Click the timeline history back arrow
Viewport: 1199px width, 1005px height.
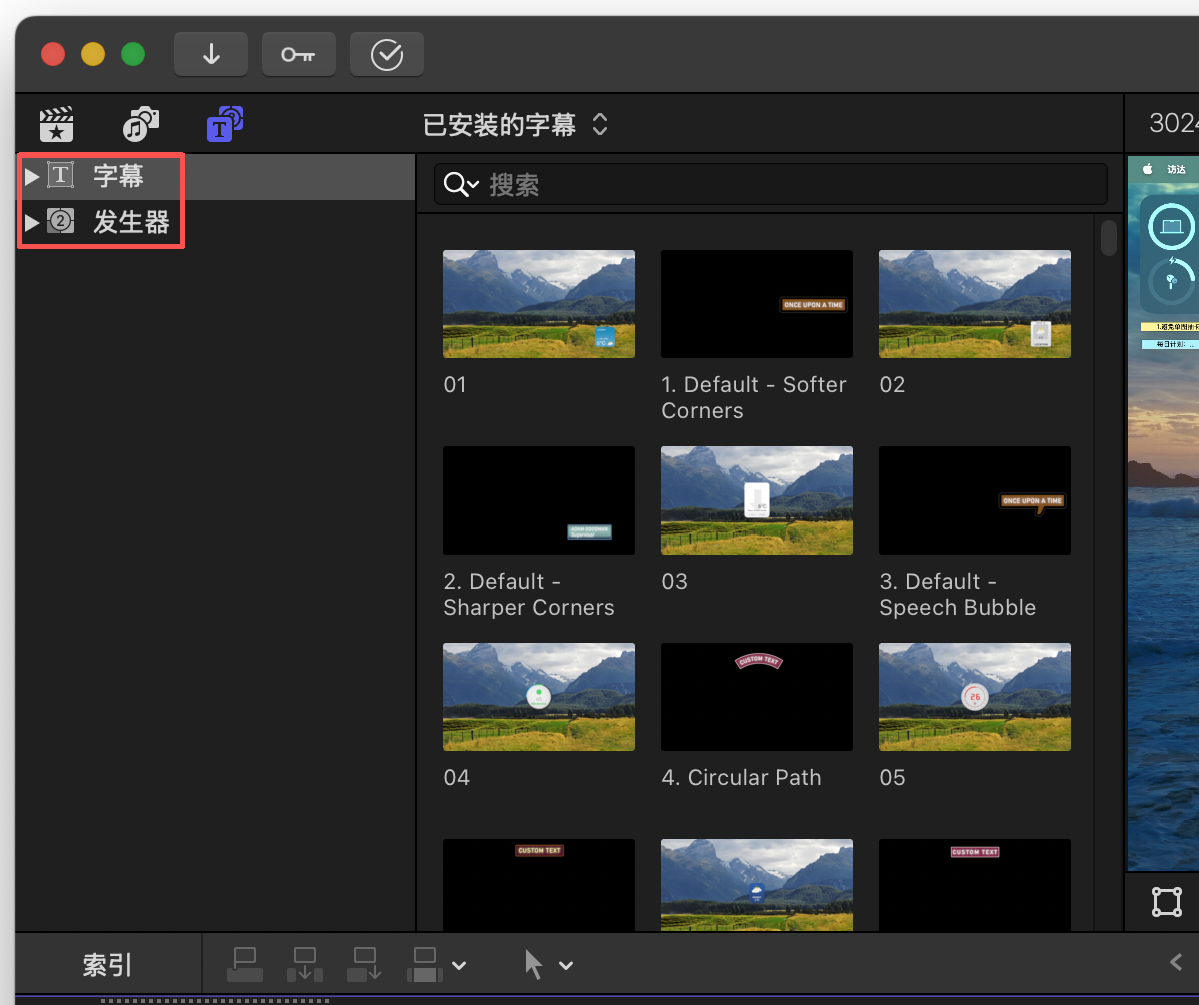[1176, 962]
